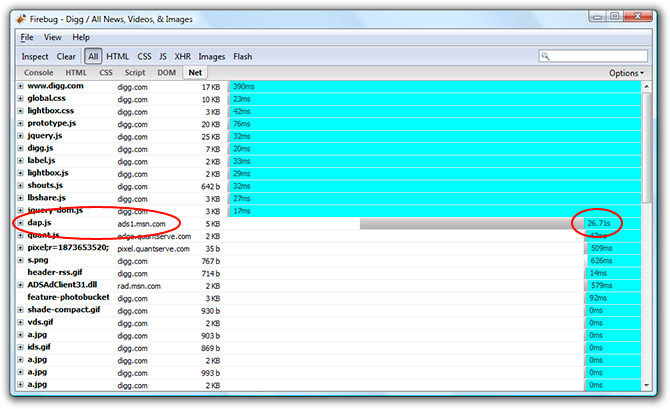Expand the label.js request row
670x409 pixels.
tap(20, 161)
